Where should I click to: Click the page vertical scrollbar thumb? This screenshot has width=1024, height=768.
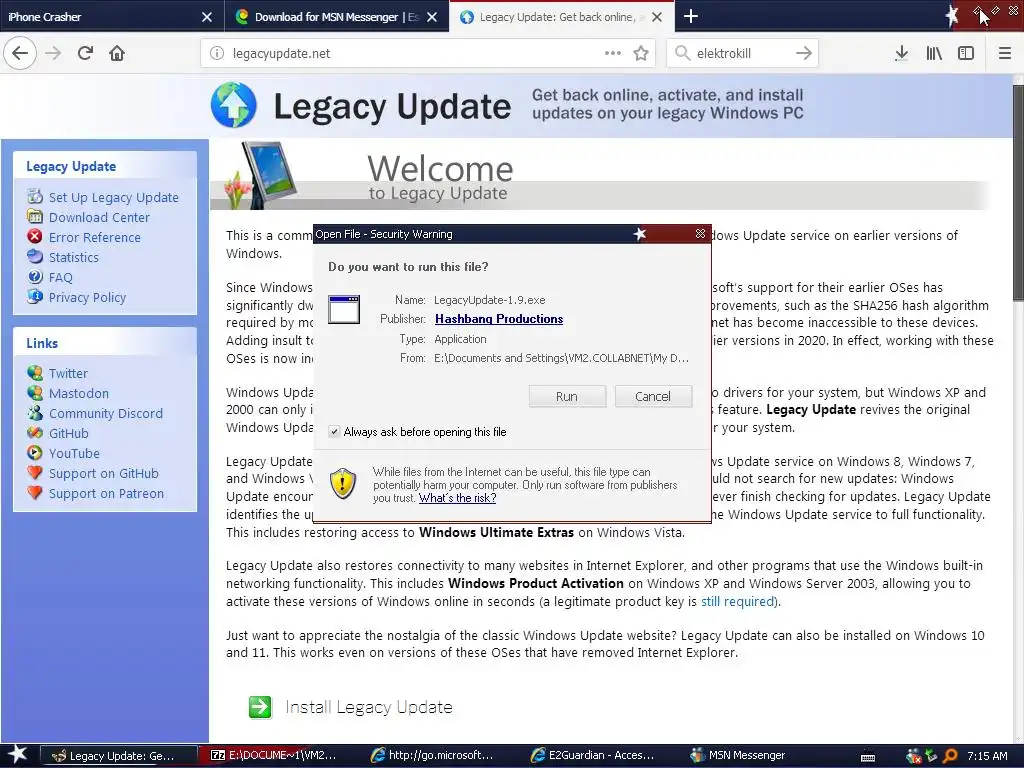tap(1017, 193)
